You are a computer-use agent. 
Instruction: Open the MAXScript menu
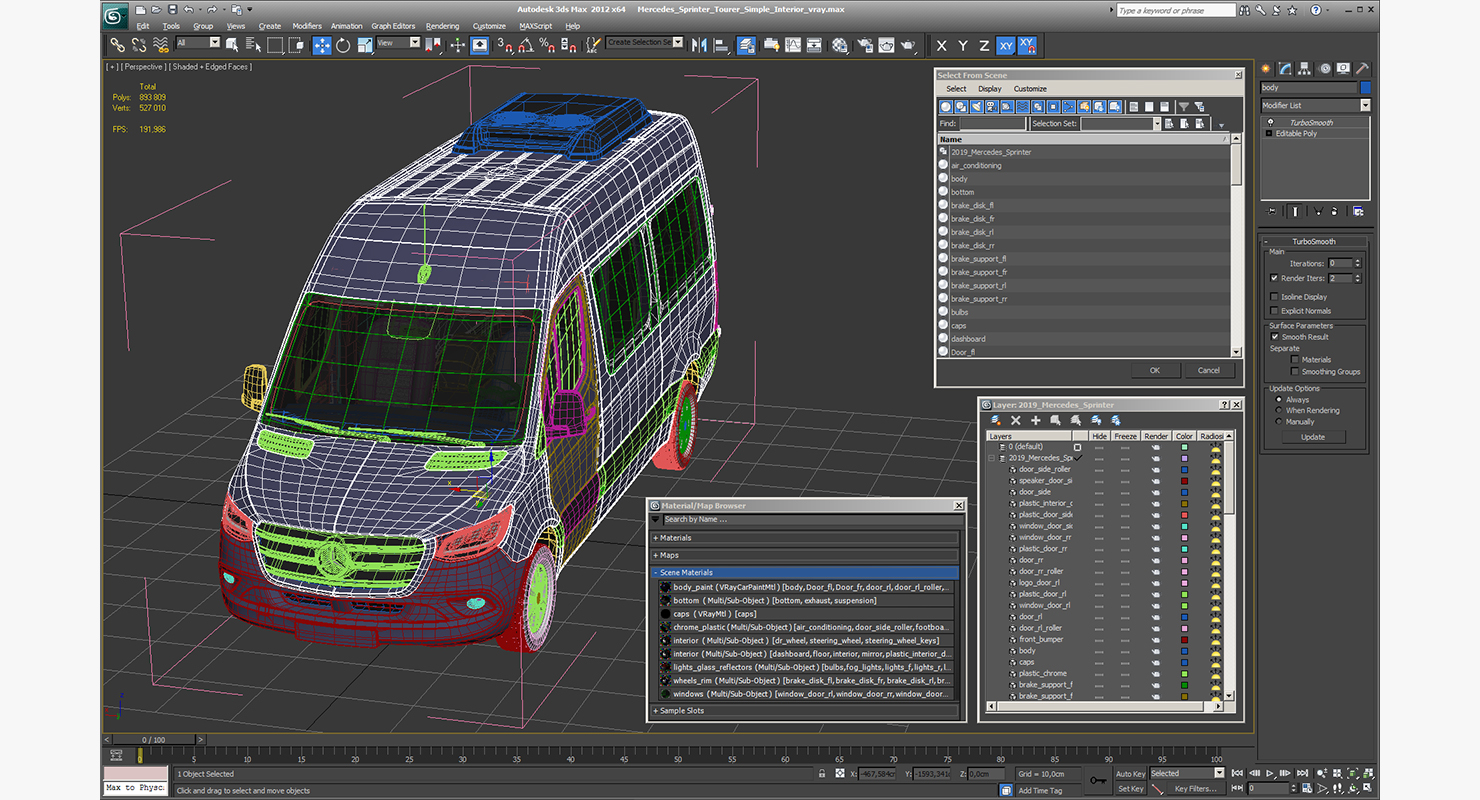pos(535,26)
